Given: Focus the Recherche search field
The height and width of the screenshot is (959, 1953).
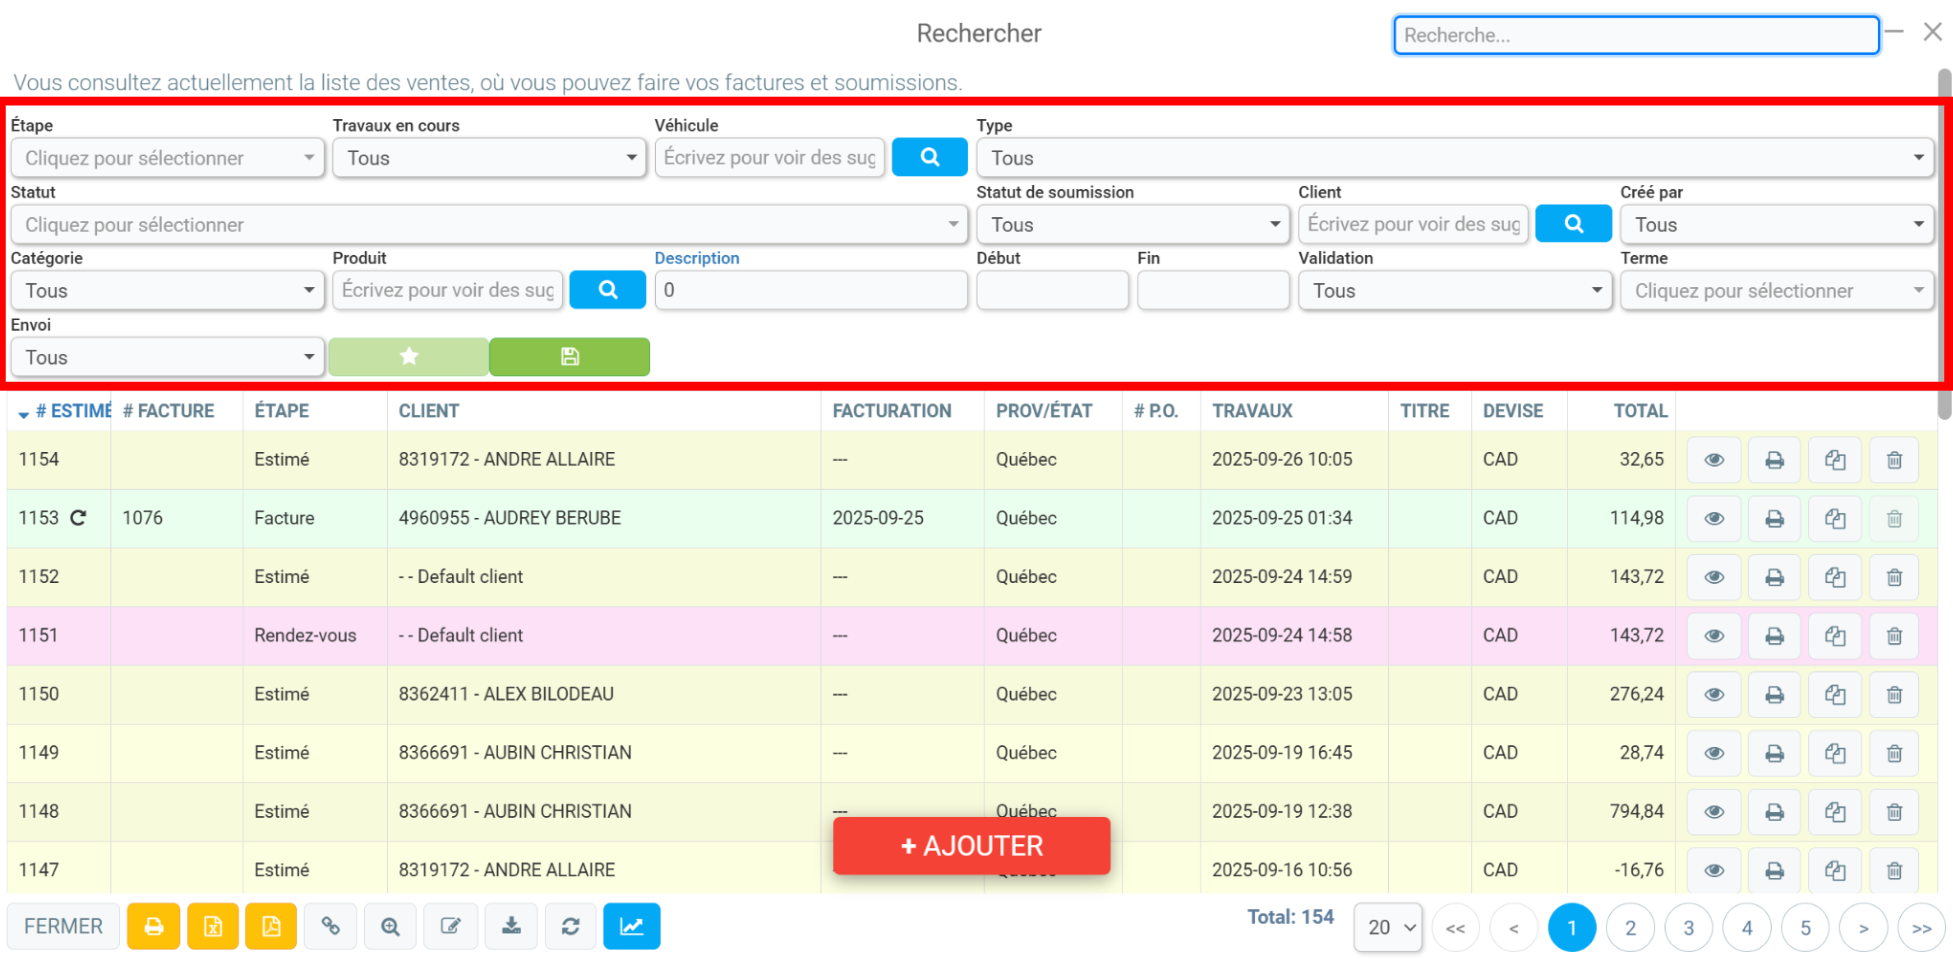Looking at the screenshot, I should click(x=1636, y=35).
